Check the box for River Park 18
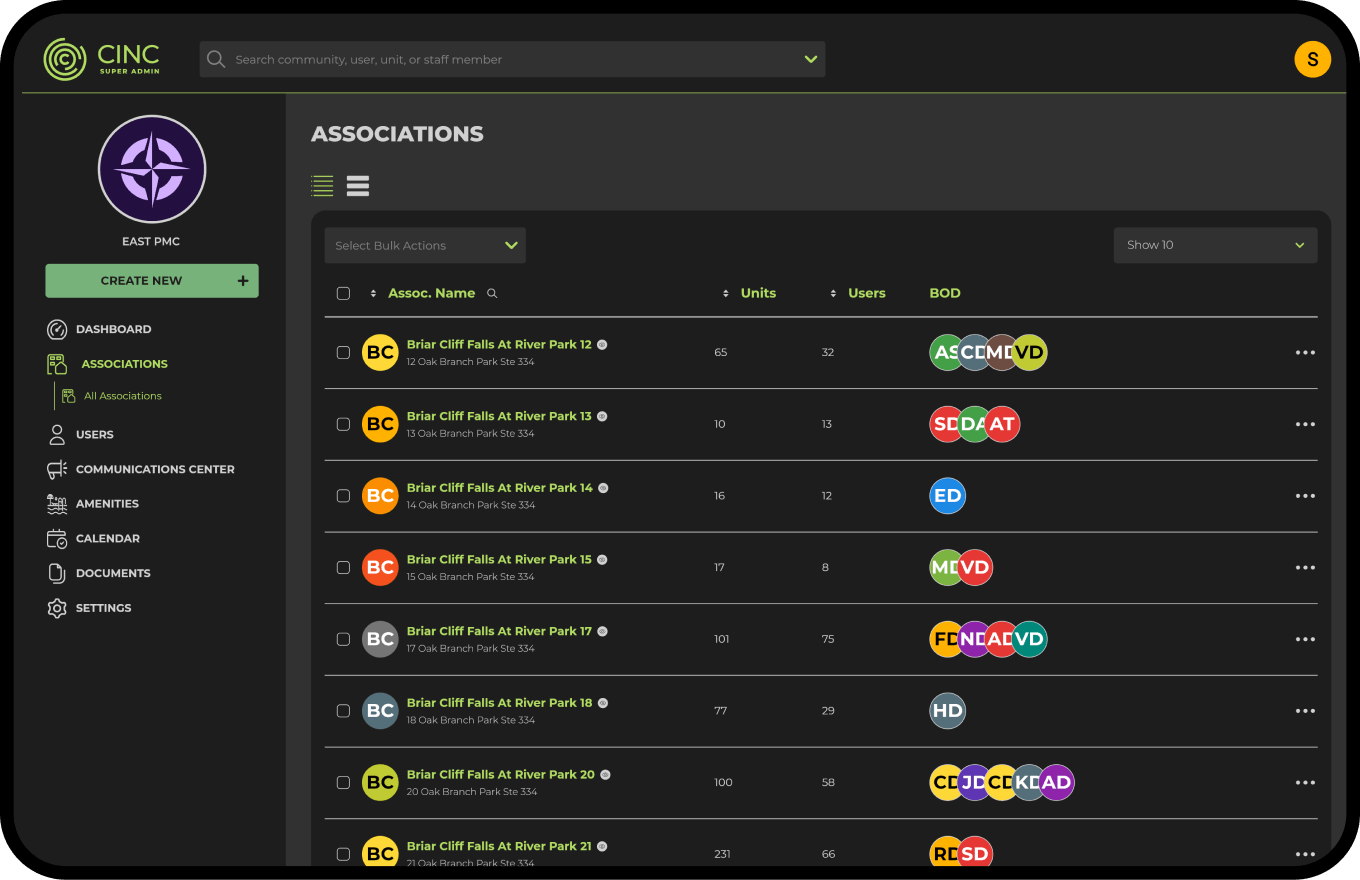Viewport: 1360px width, 880px height. (343, 711)
